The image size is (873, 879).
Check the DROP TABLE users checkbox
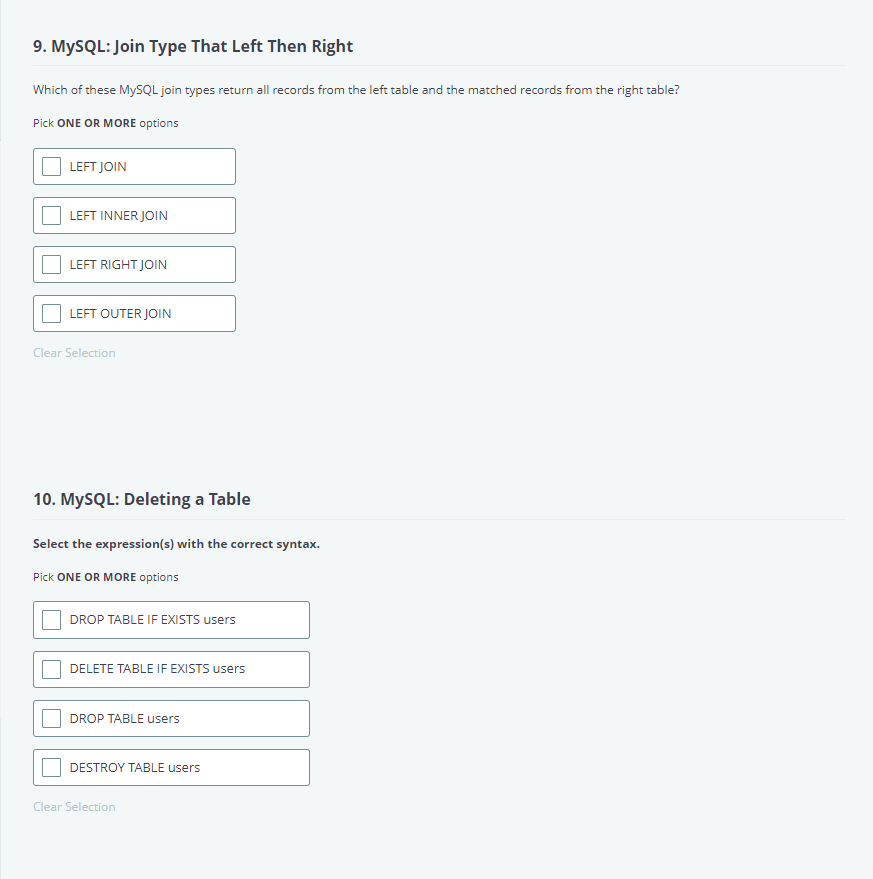[51, 717]
